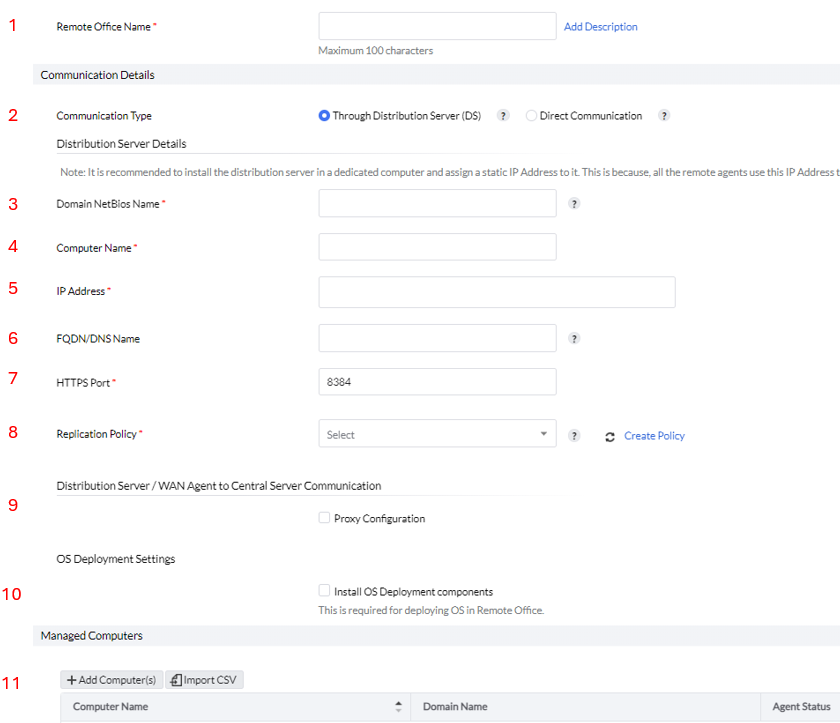Choose Direct Communication radio option
Screen dimensions: 840x723
pyautogui.click(x=531, y=116)
